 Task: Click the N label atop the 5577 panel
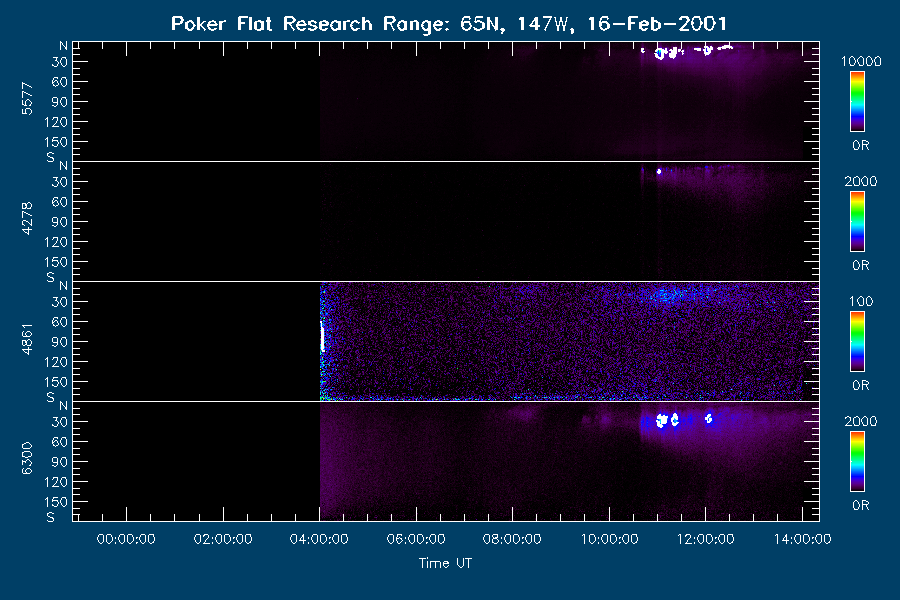pos(63,46)
